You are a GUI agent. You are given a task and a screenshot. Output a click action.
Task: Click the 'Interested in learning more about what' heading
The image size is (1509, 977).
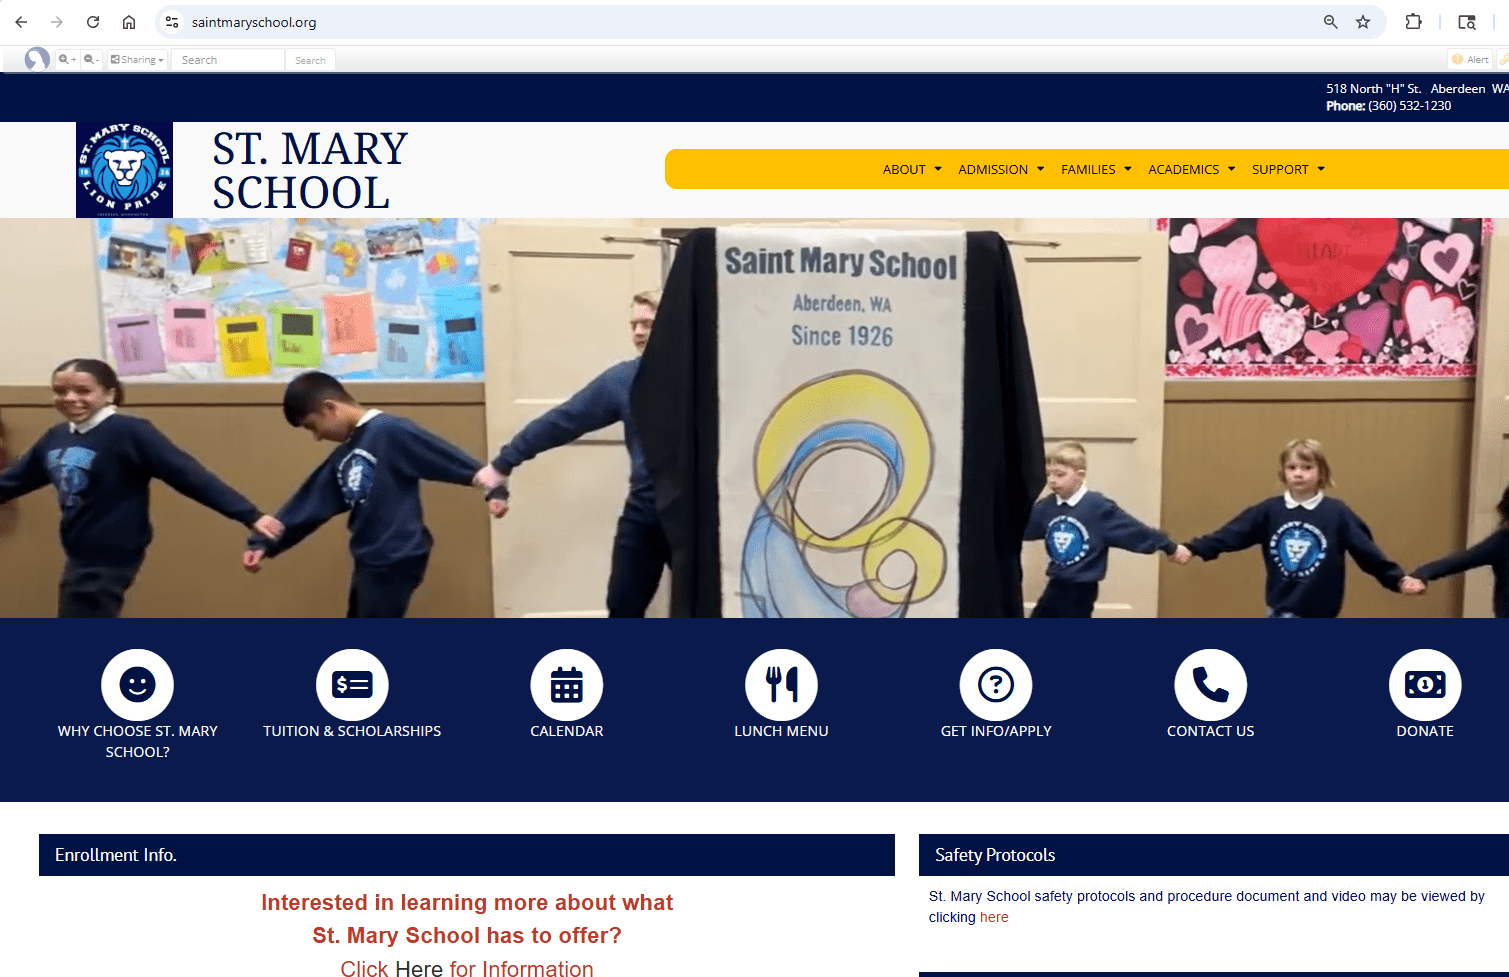[x=467, y=903]
